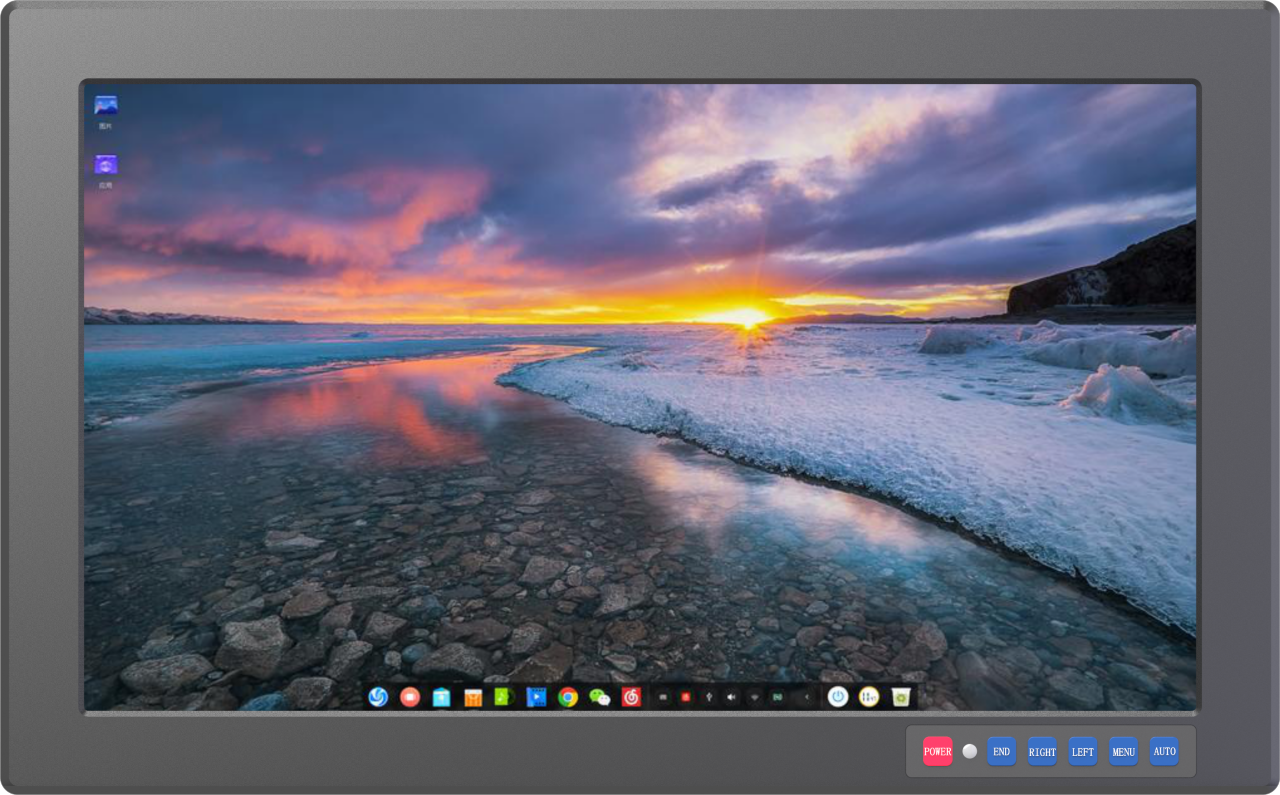The width and height of the screenshot is (1280, 795).
Task: Open the pictures icon on desktop
Action: (x=106, y=106)
